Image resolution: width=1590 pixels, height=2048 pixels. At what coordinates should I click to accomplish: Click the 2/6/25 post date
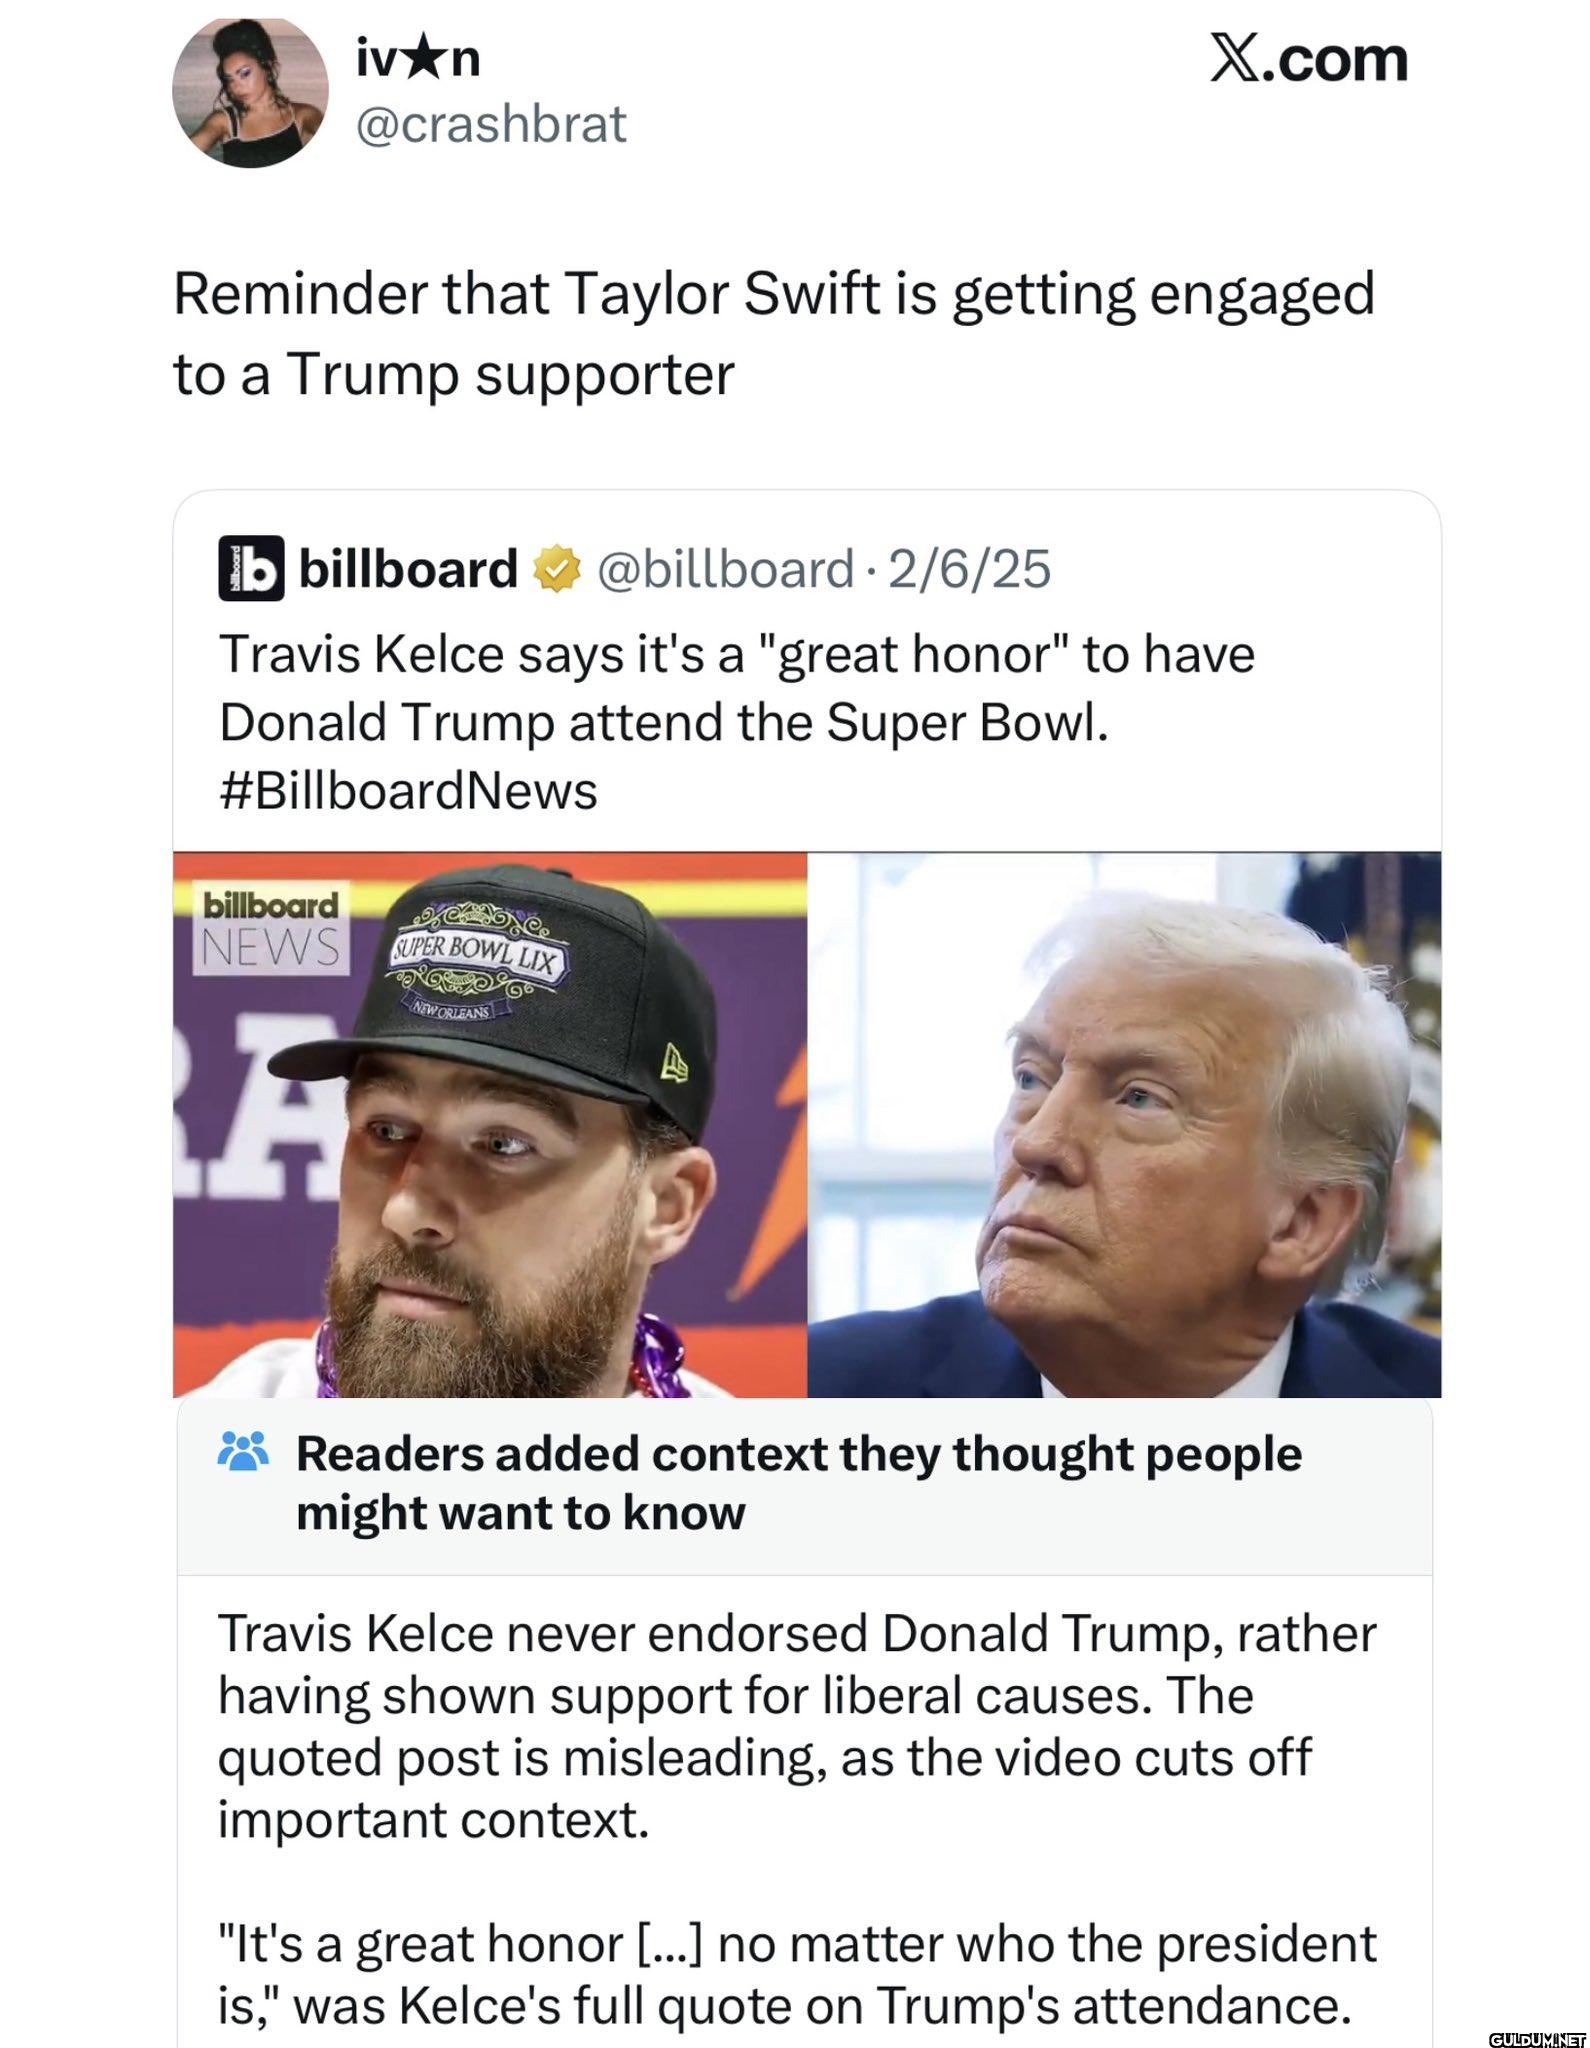pos(969,570)
